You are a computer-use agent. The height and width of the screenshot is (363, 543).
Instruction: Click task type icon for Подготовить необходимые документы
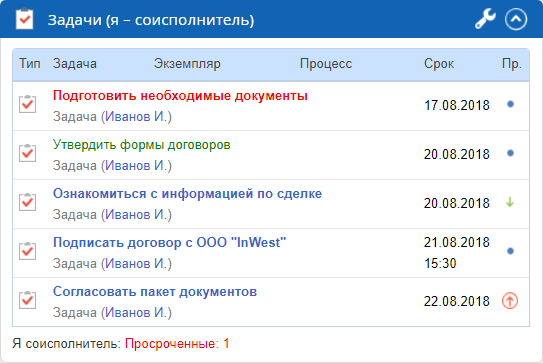[x=27, y=104]
